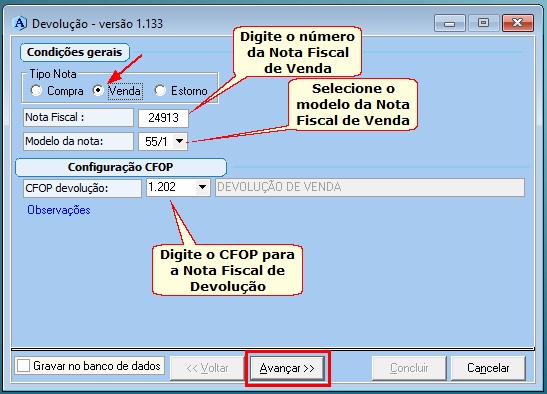Maximize the Devolução window
Screen dimensions: 547x394
tap(483, 23)
